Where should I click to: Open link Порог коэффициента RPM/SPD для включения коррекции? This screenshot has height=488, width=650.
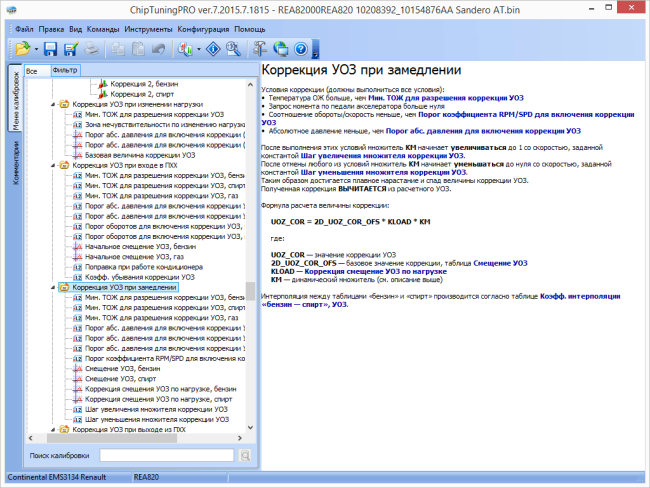tap(526, 114)
